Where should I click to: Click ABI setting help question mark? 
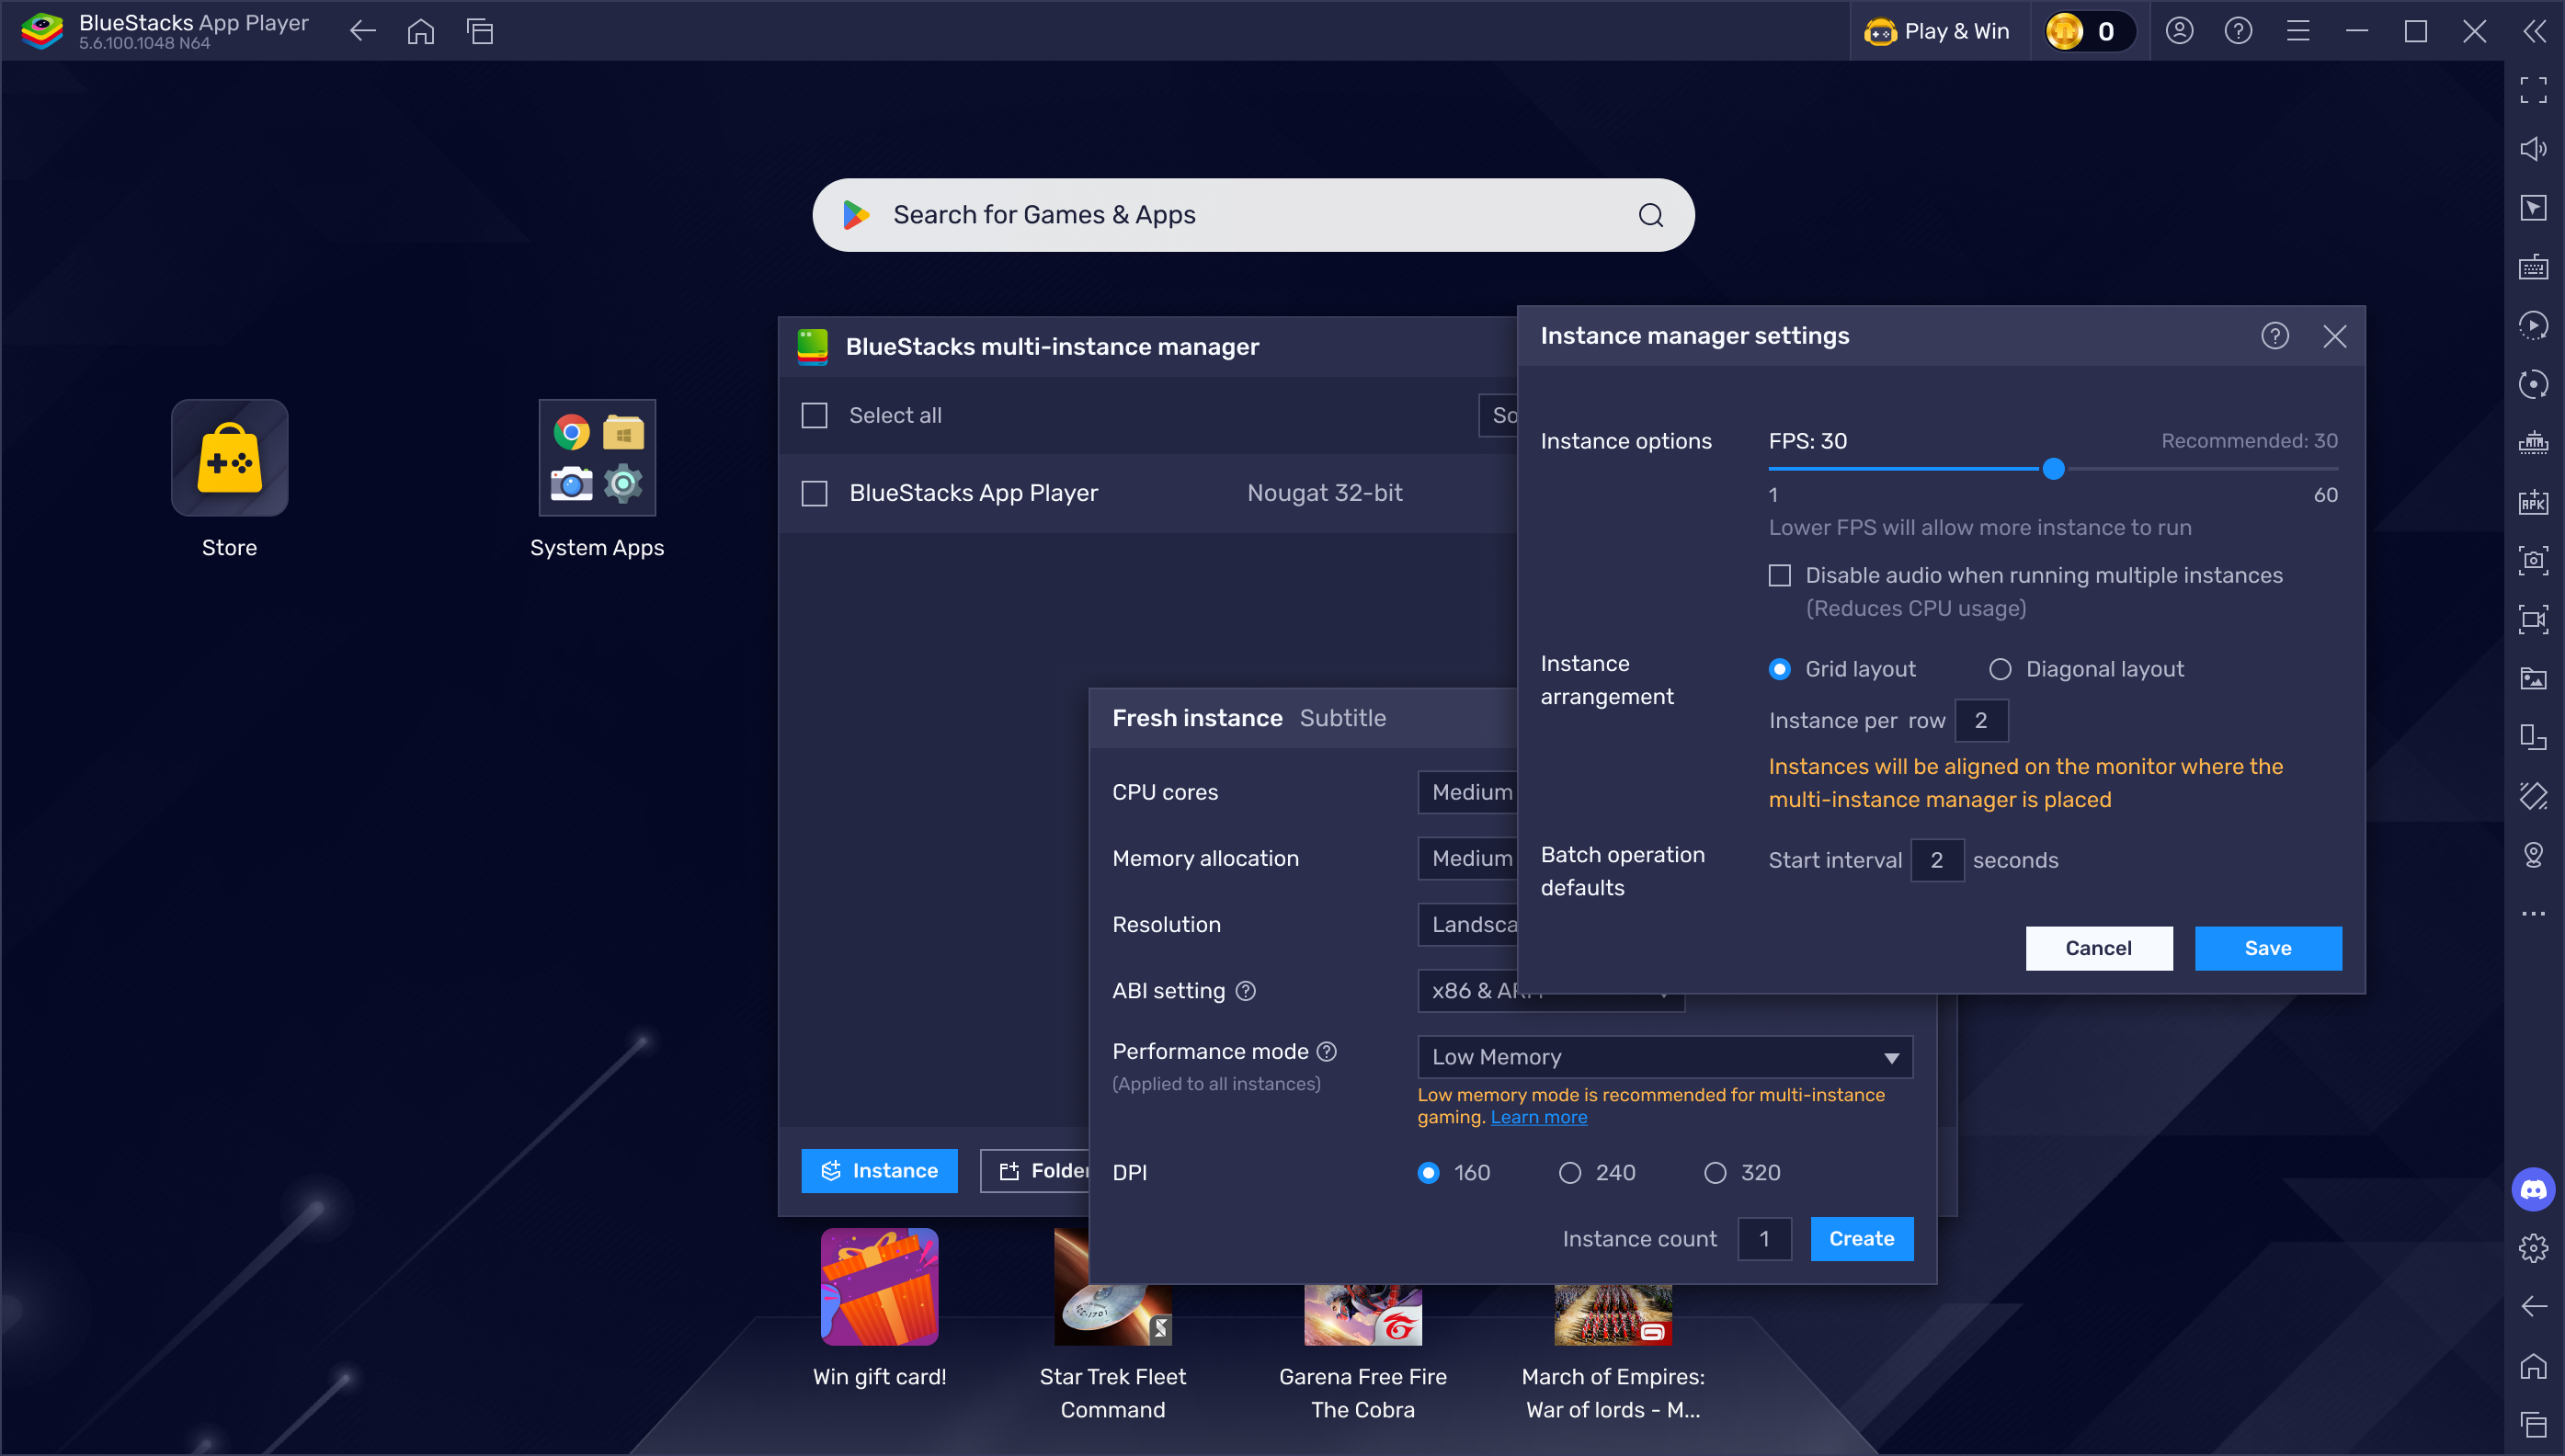pyautogui.click(x=1246, y=991)
